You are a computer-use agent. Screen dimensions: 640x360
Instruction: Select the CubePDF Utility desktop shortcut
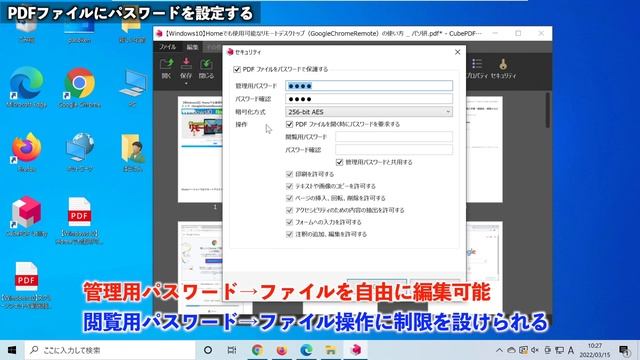click(x=27, y=216)
